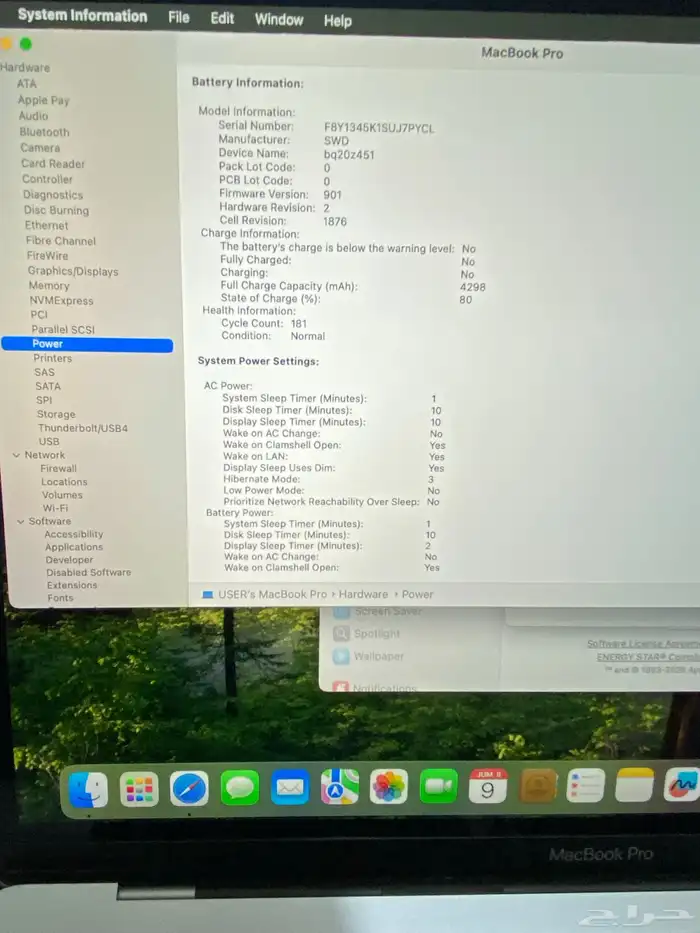Click USER's MacBook Pro in path bar
The image size is (700, 933).
pos(273,594)
